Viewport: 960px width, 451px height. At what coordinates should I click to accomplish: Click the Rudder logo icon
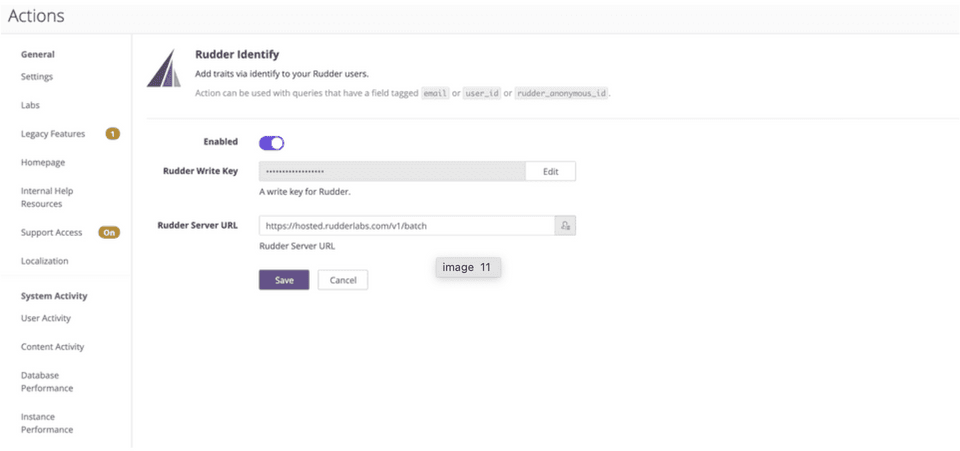pyautogui.click(x=163, y=68)
